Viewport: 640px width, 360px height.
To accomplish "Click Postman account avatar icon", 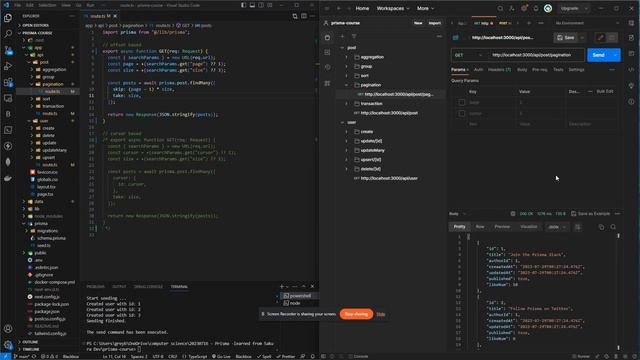I will (x=548, y=8).
